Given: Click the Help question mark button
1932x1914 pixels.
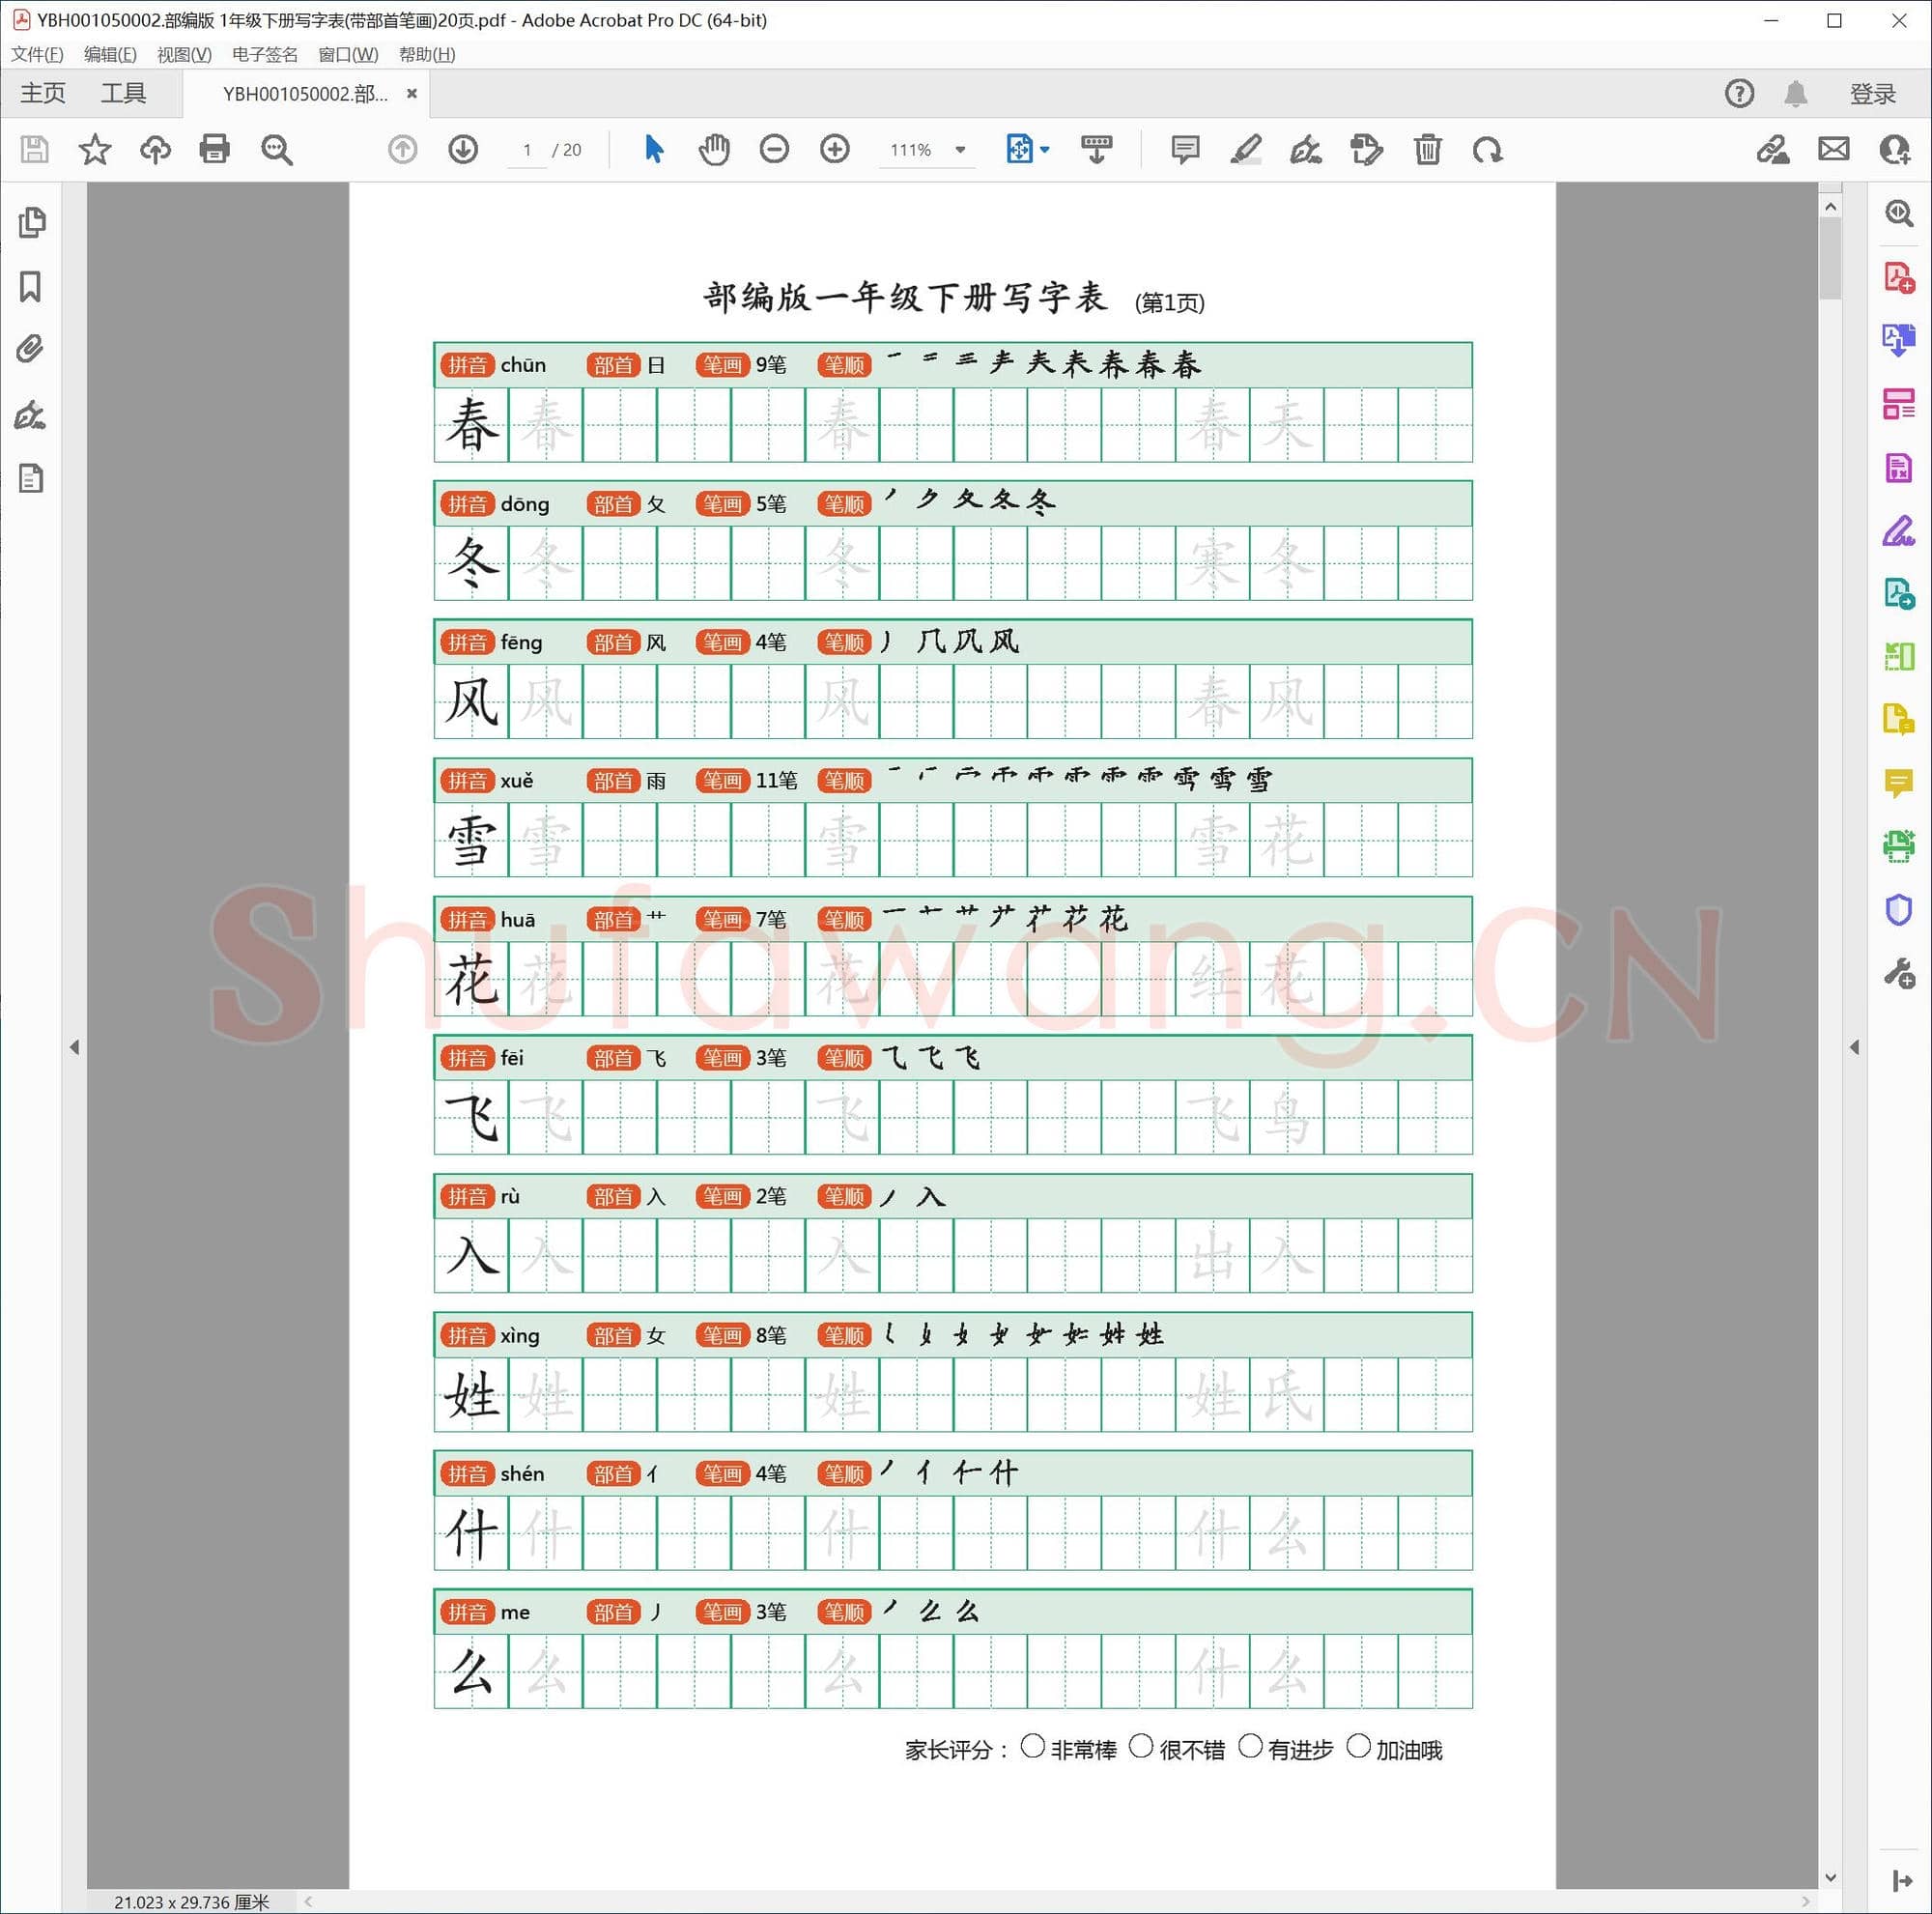Looking at the screenshot, I should [x=1739, y=93].
